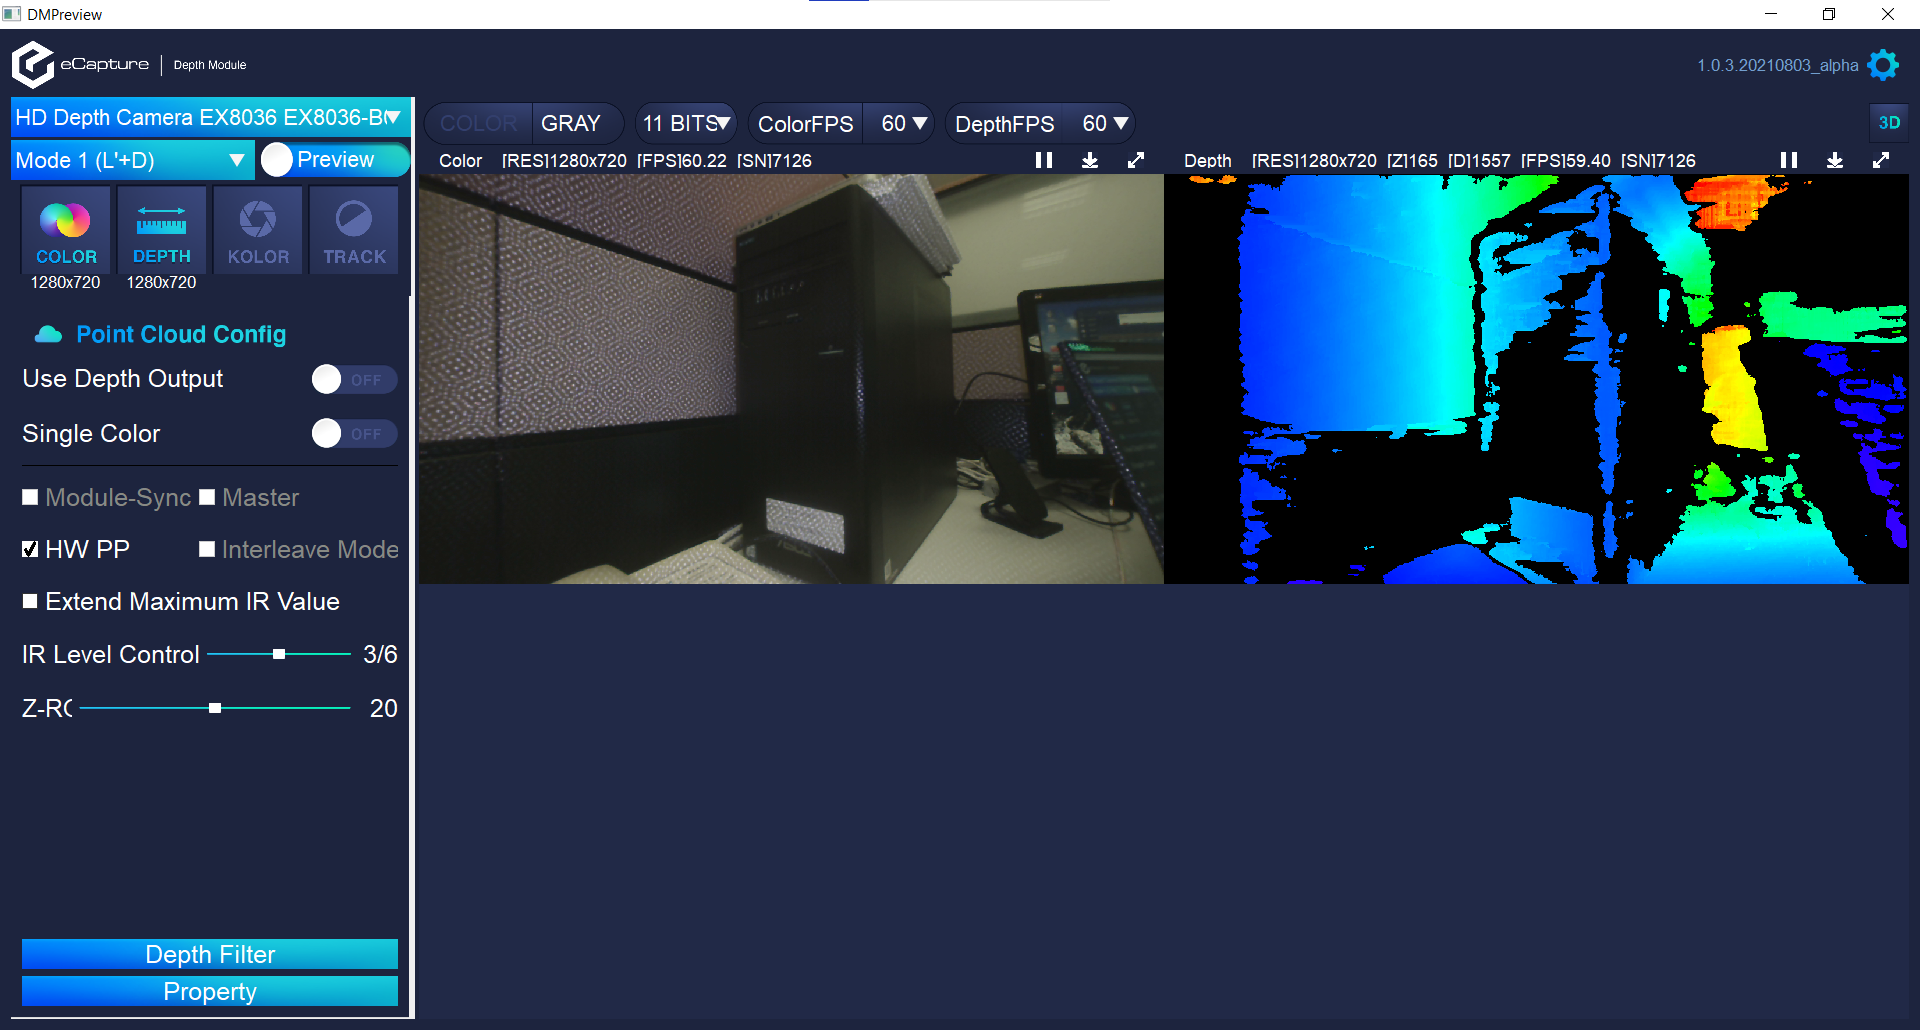Switch to 3D point cloud view

point(1890,122)
